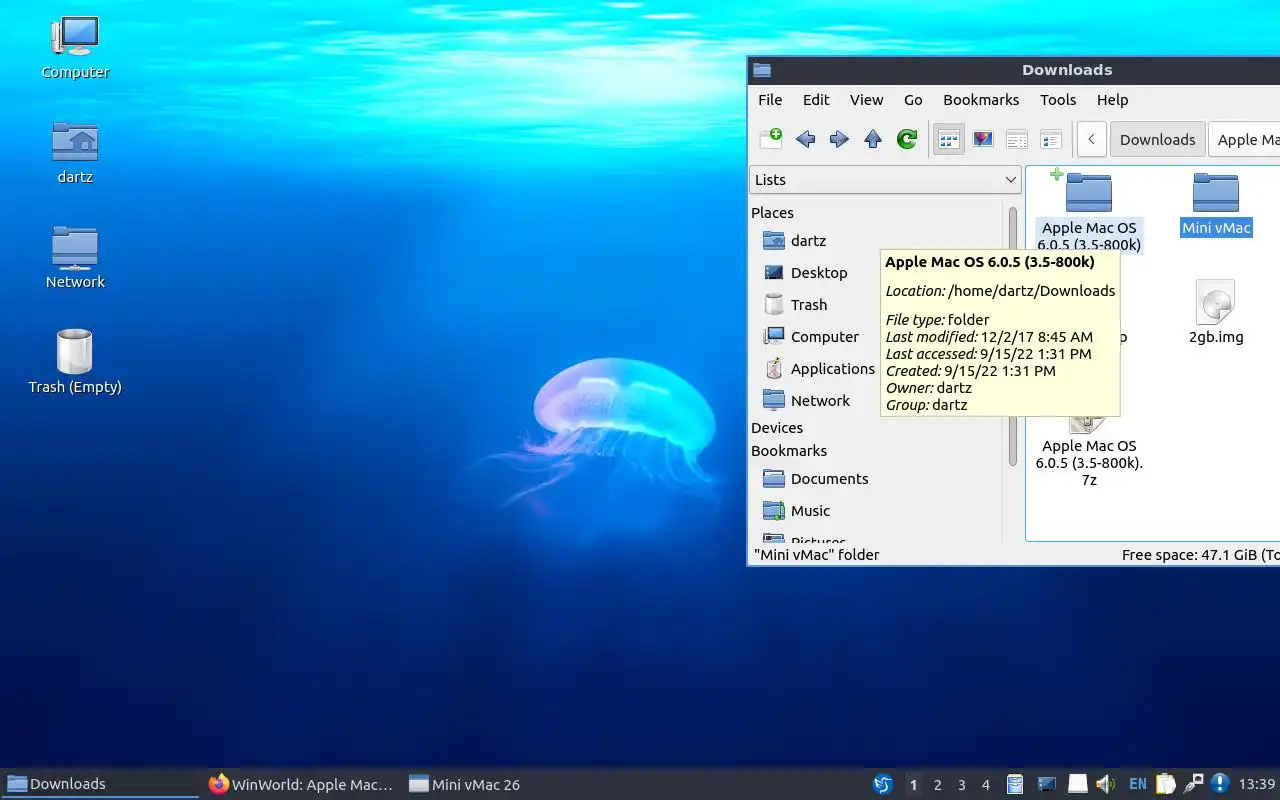
Task: Open the Tools menu
Action: pyautogui.click(x=1058, y=99)
